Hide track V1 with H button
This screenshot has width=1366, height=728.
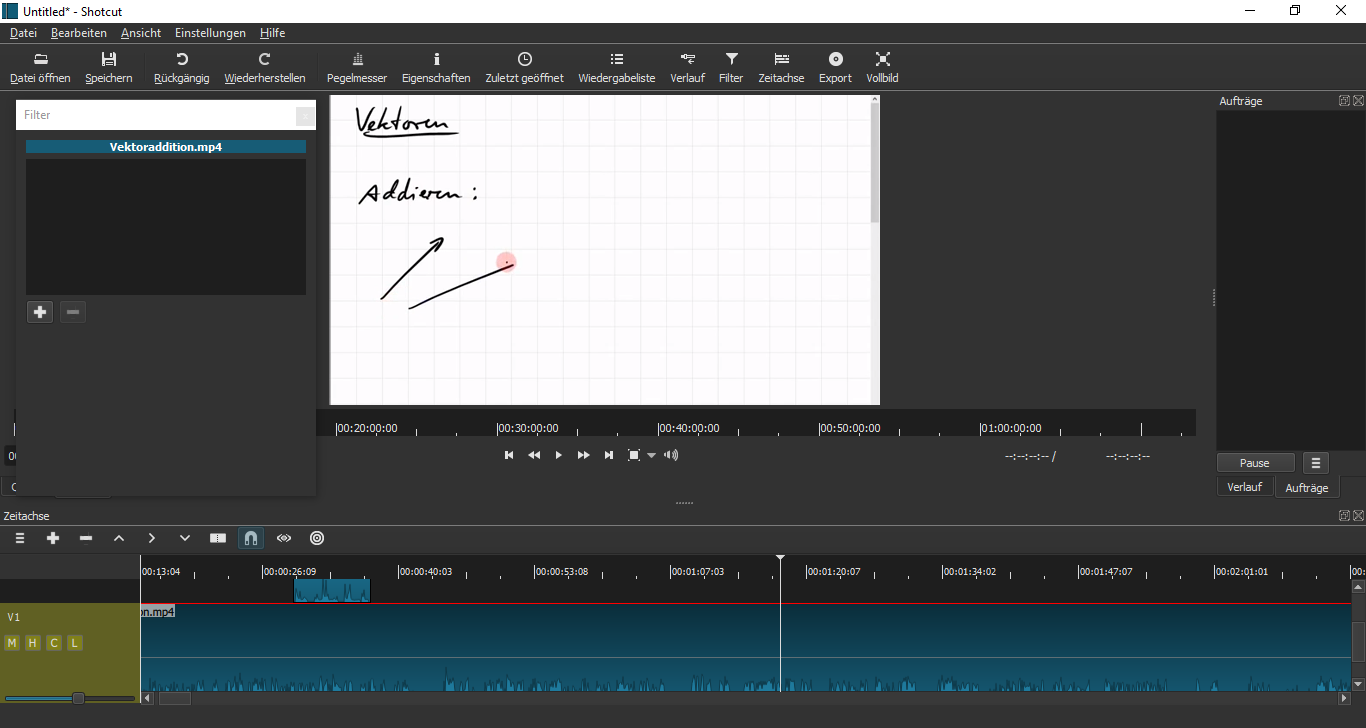pyautogui.click(x=33, y=643)
